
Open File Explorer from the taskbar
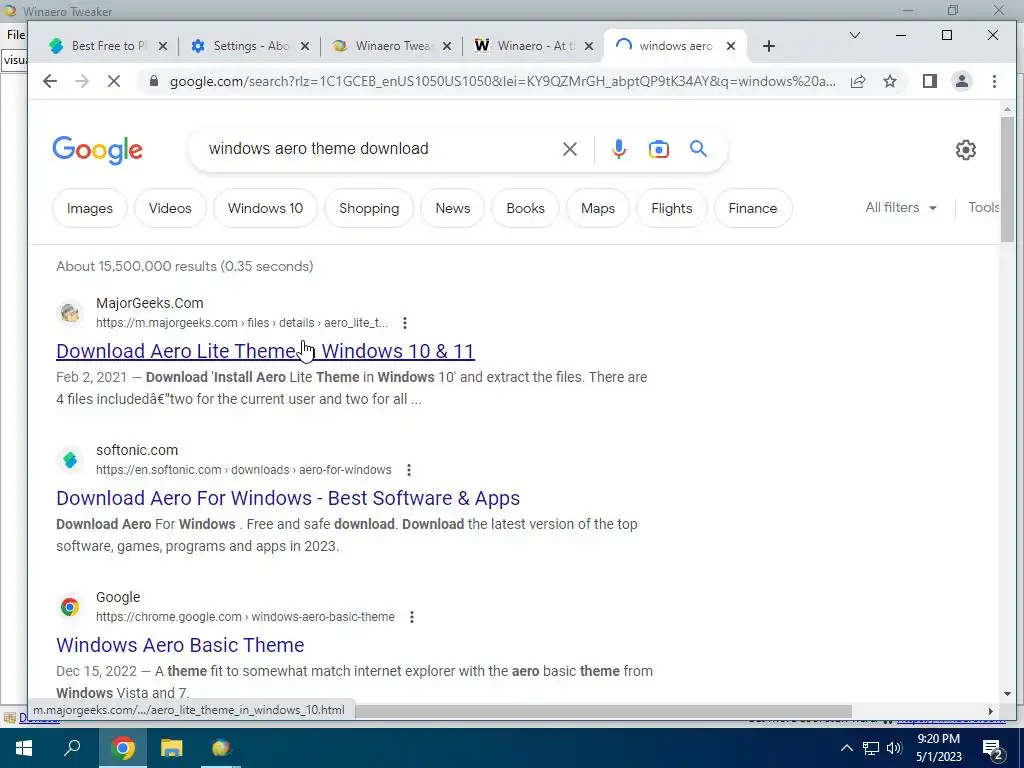172,748
